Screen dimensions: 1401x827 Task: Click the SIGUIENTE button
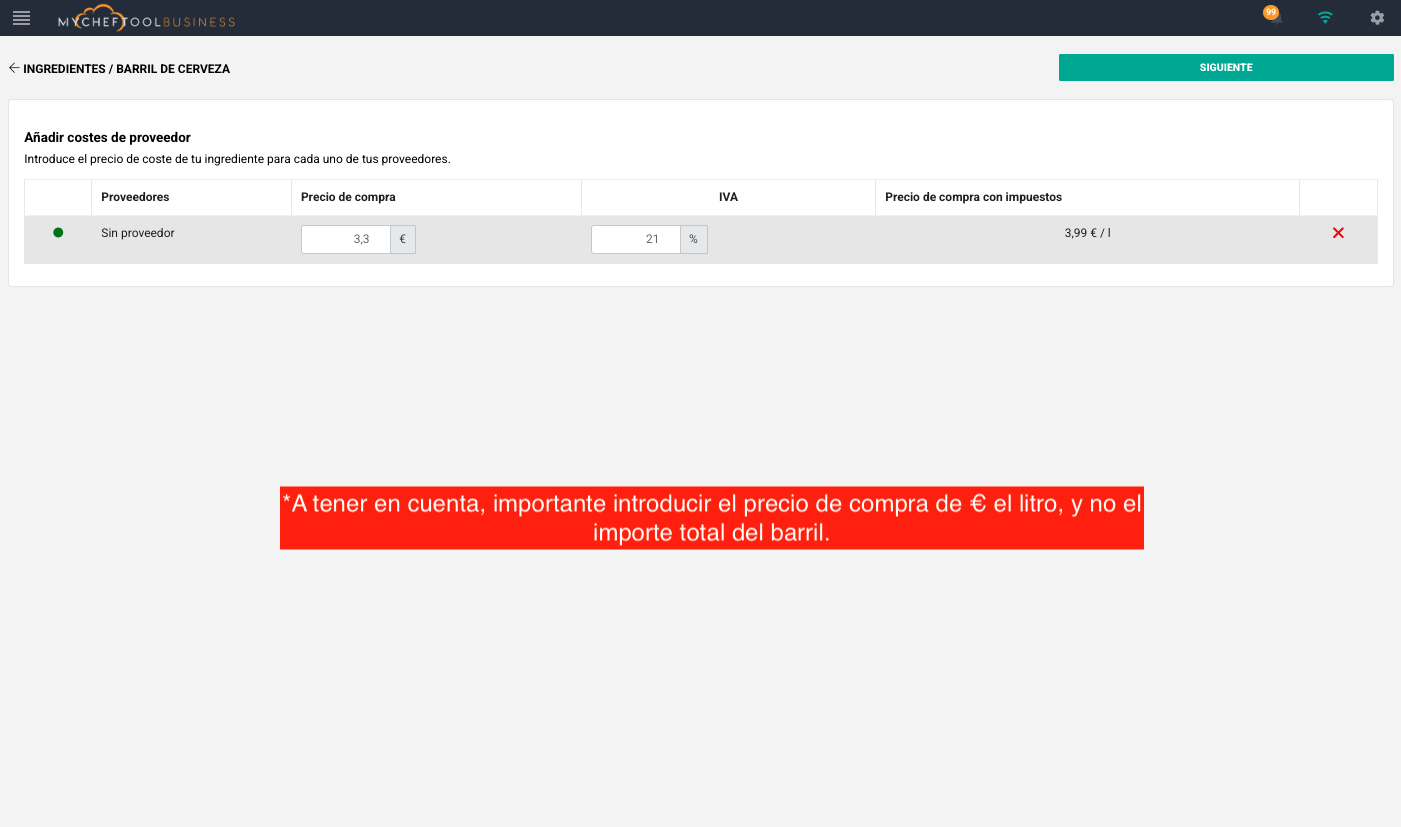(1225, 68)
